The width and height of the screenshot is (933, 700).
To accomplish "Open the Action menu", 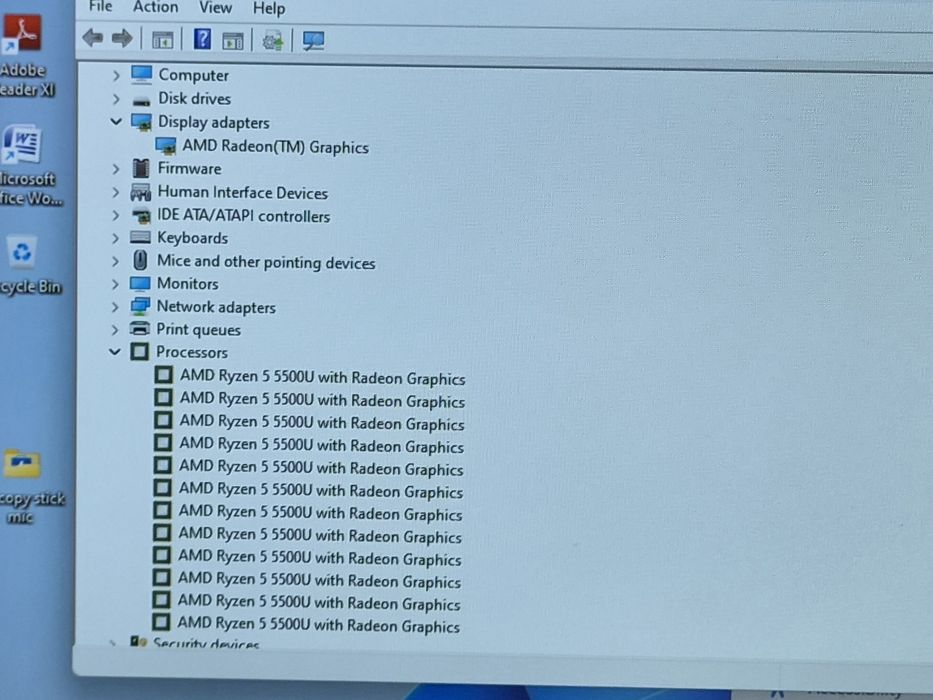I will pos(155,7).
